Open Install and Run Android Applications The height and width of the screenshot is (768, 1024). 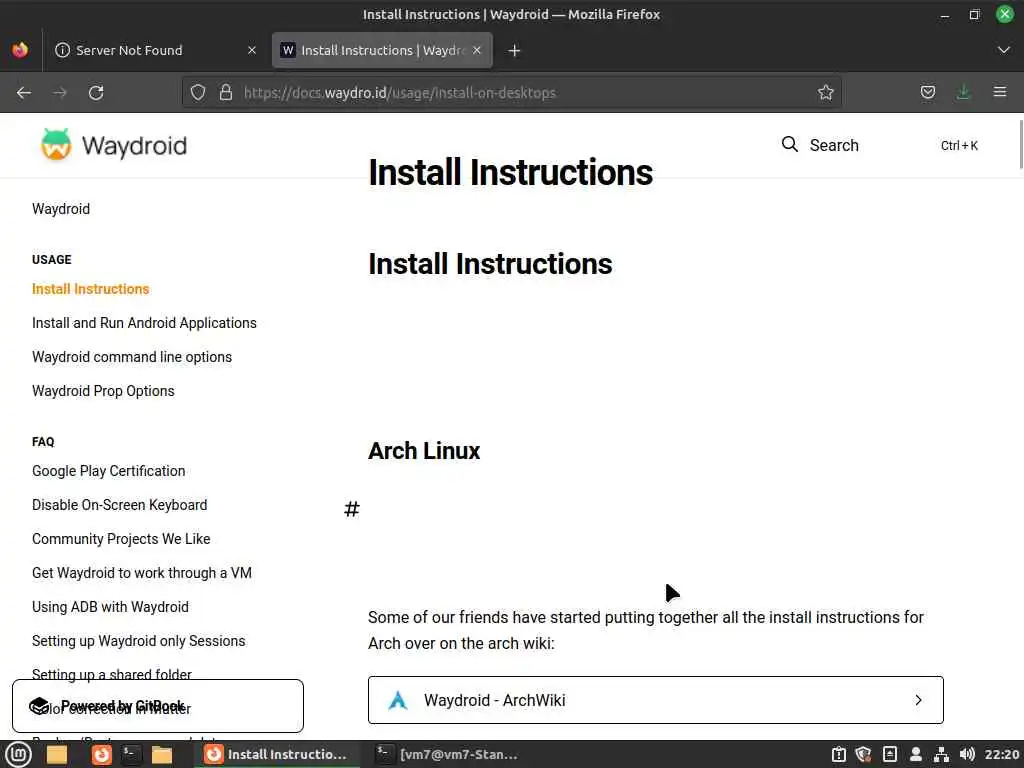(144, 323)
